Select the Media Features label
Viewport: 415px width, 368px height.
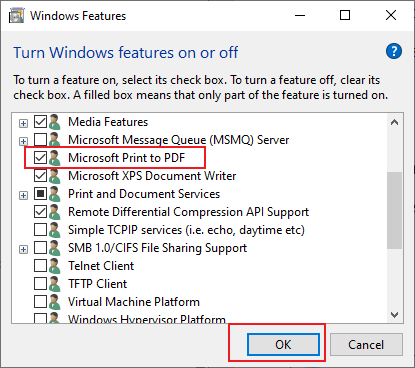(x=108, y=122)
